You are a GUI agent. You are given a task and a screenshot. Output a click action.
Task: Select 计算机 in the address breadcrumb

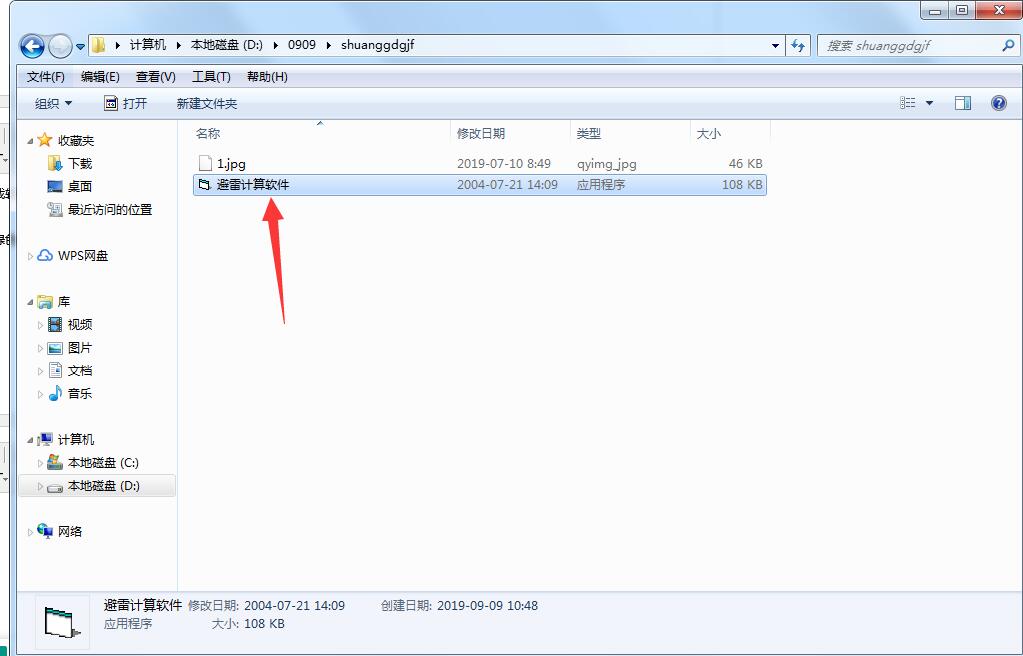[x=147, y=45]
